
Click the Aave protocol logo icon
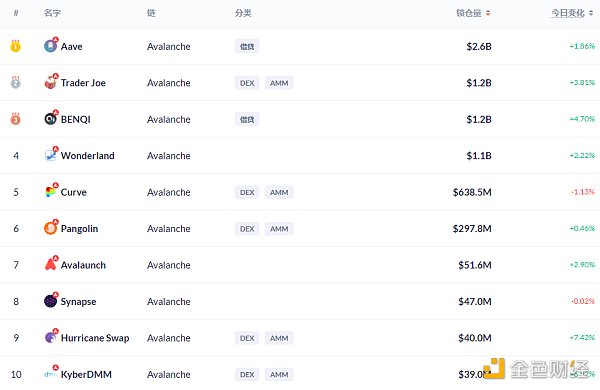click(51, 46)
